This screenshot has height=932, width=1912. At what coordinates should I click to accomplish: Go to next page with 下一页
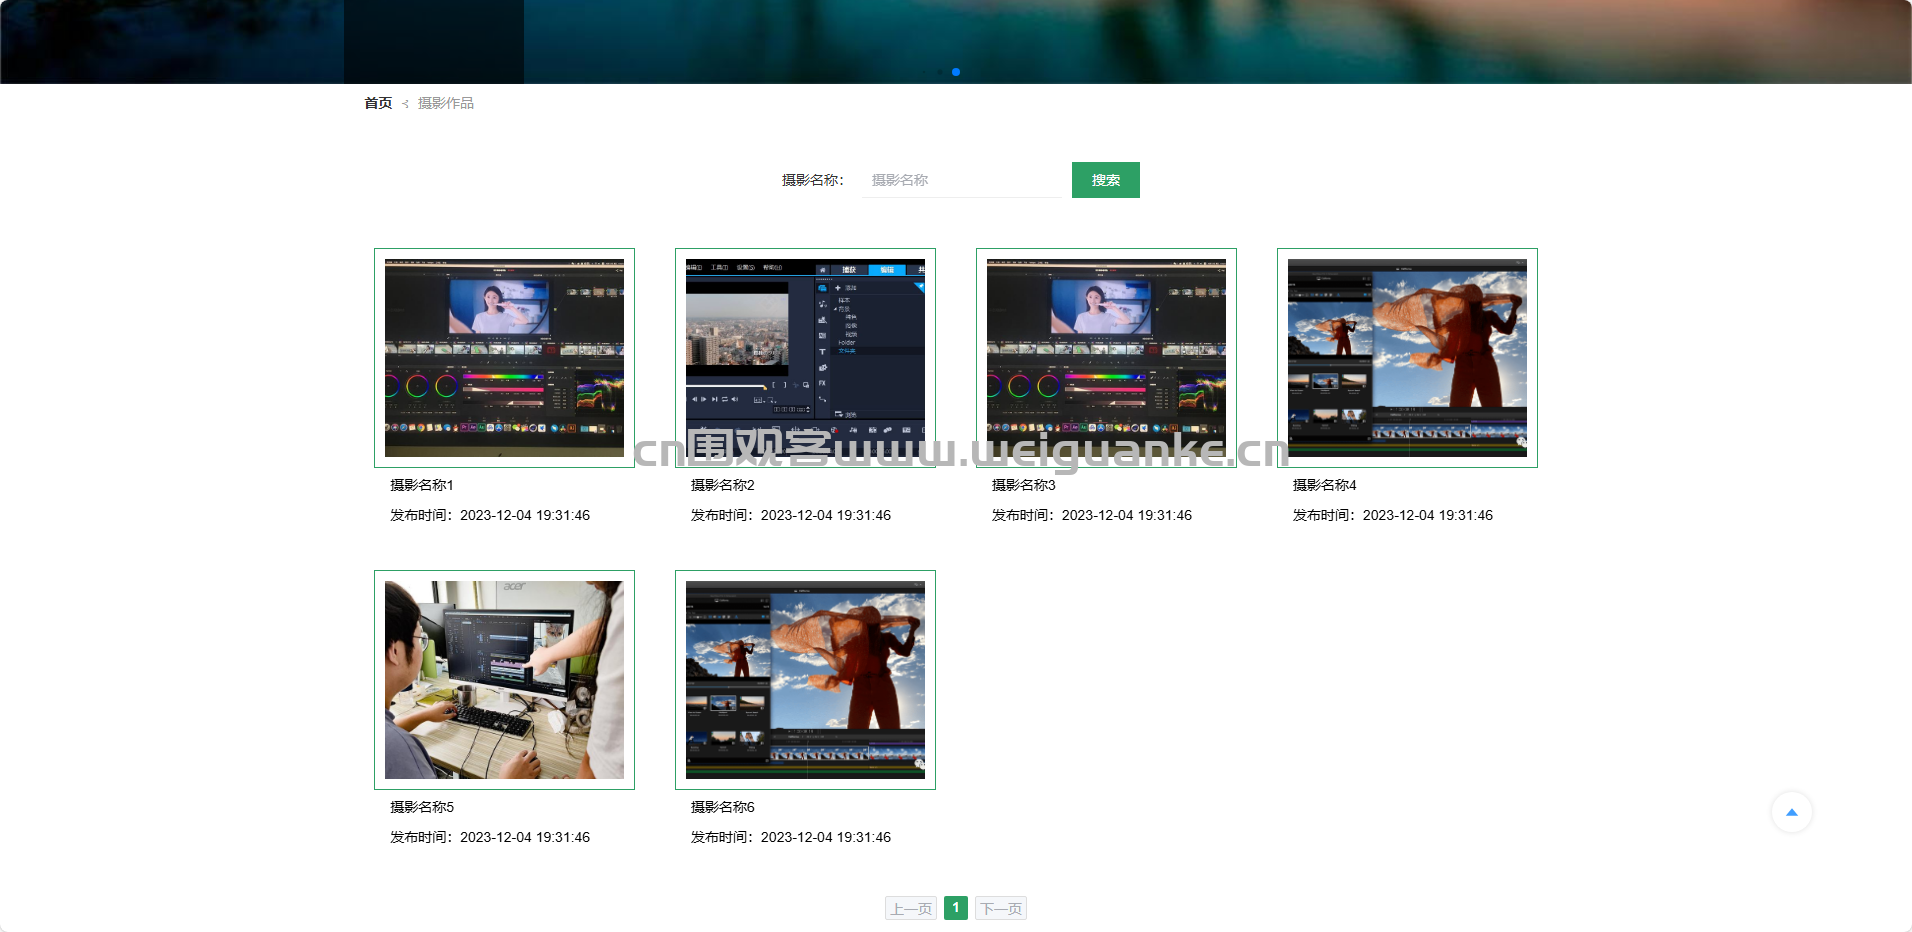coord(1001,908)
